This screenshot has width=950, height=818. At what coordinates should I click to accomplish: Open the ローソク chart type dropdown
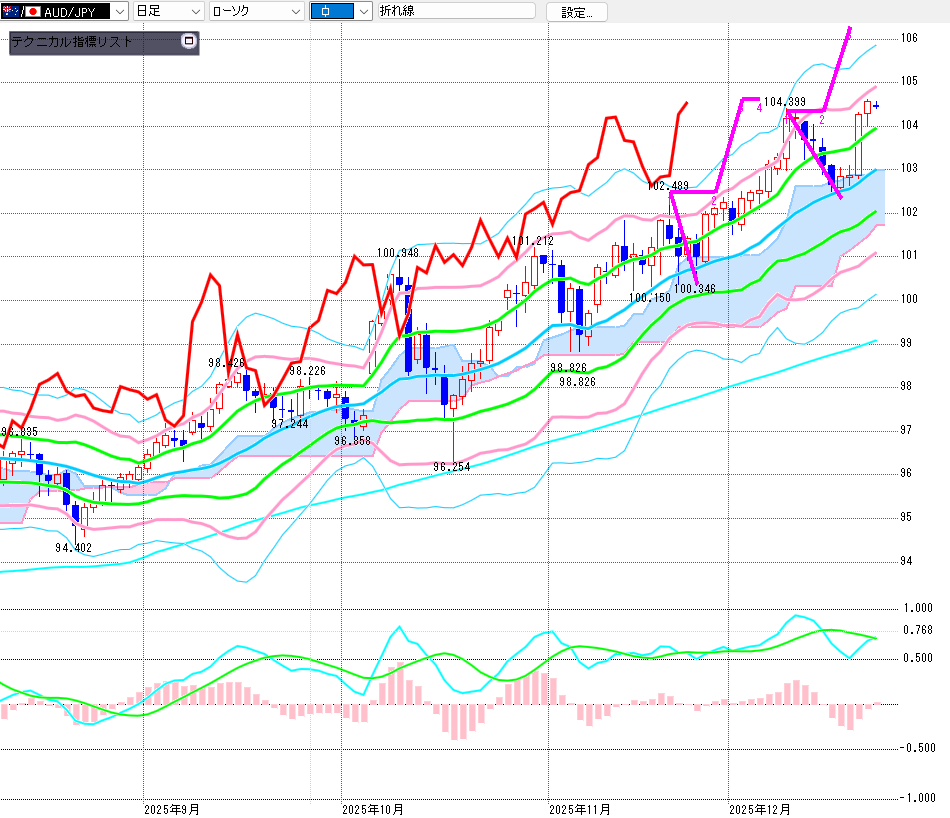295,12
